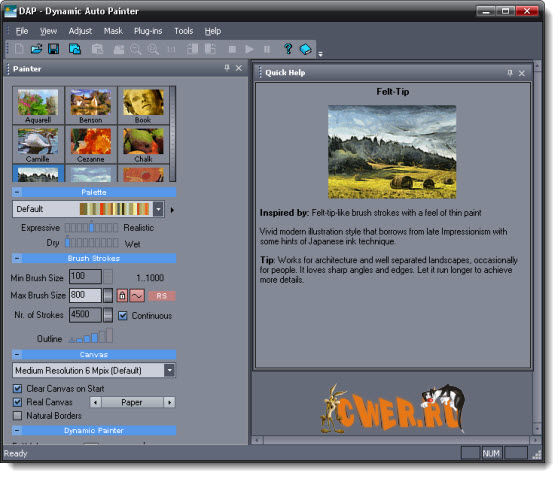Adjust the Dry to Wet slider
560x478 pixels.
(91, 243)
